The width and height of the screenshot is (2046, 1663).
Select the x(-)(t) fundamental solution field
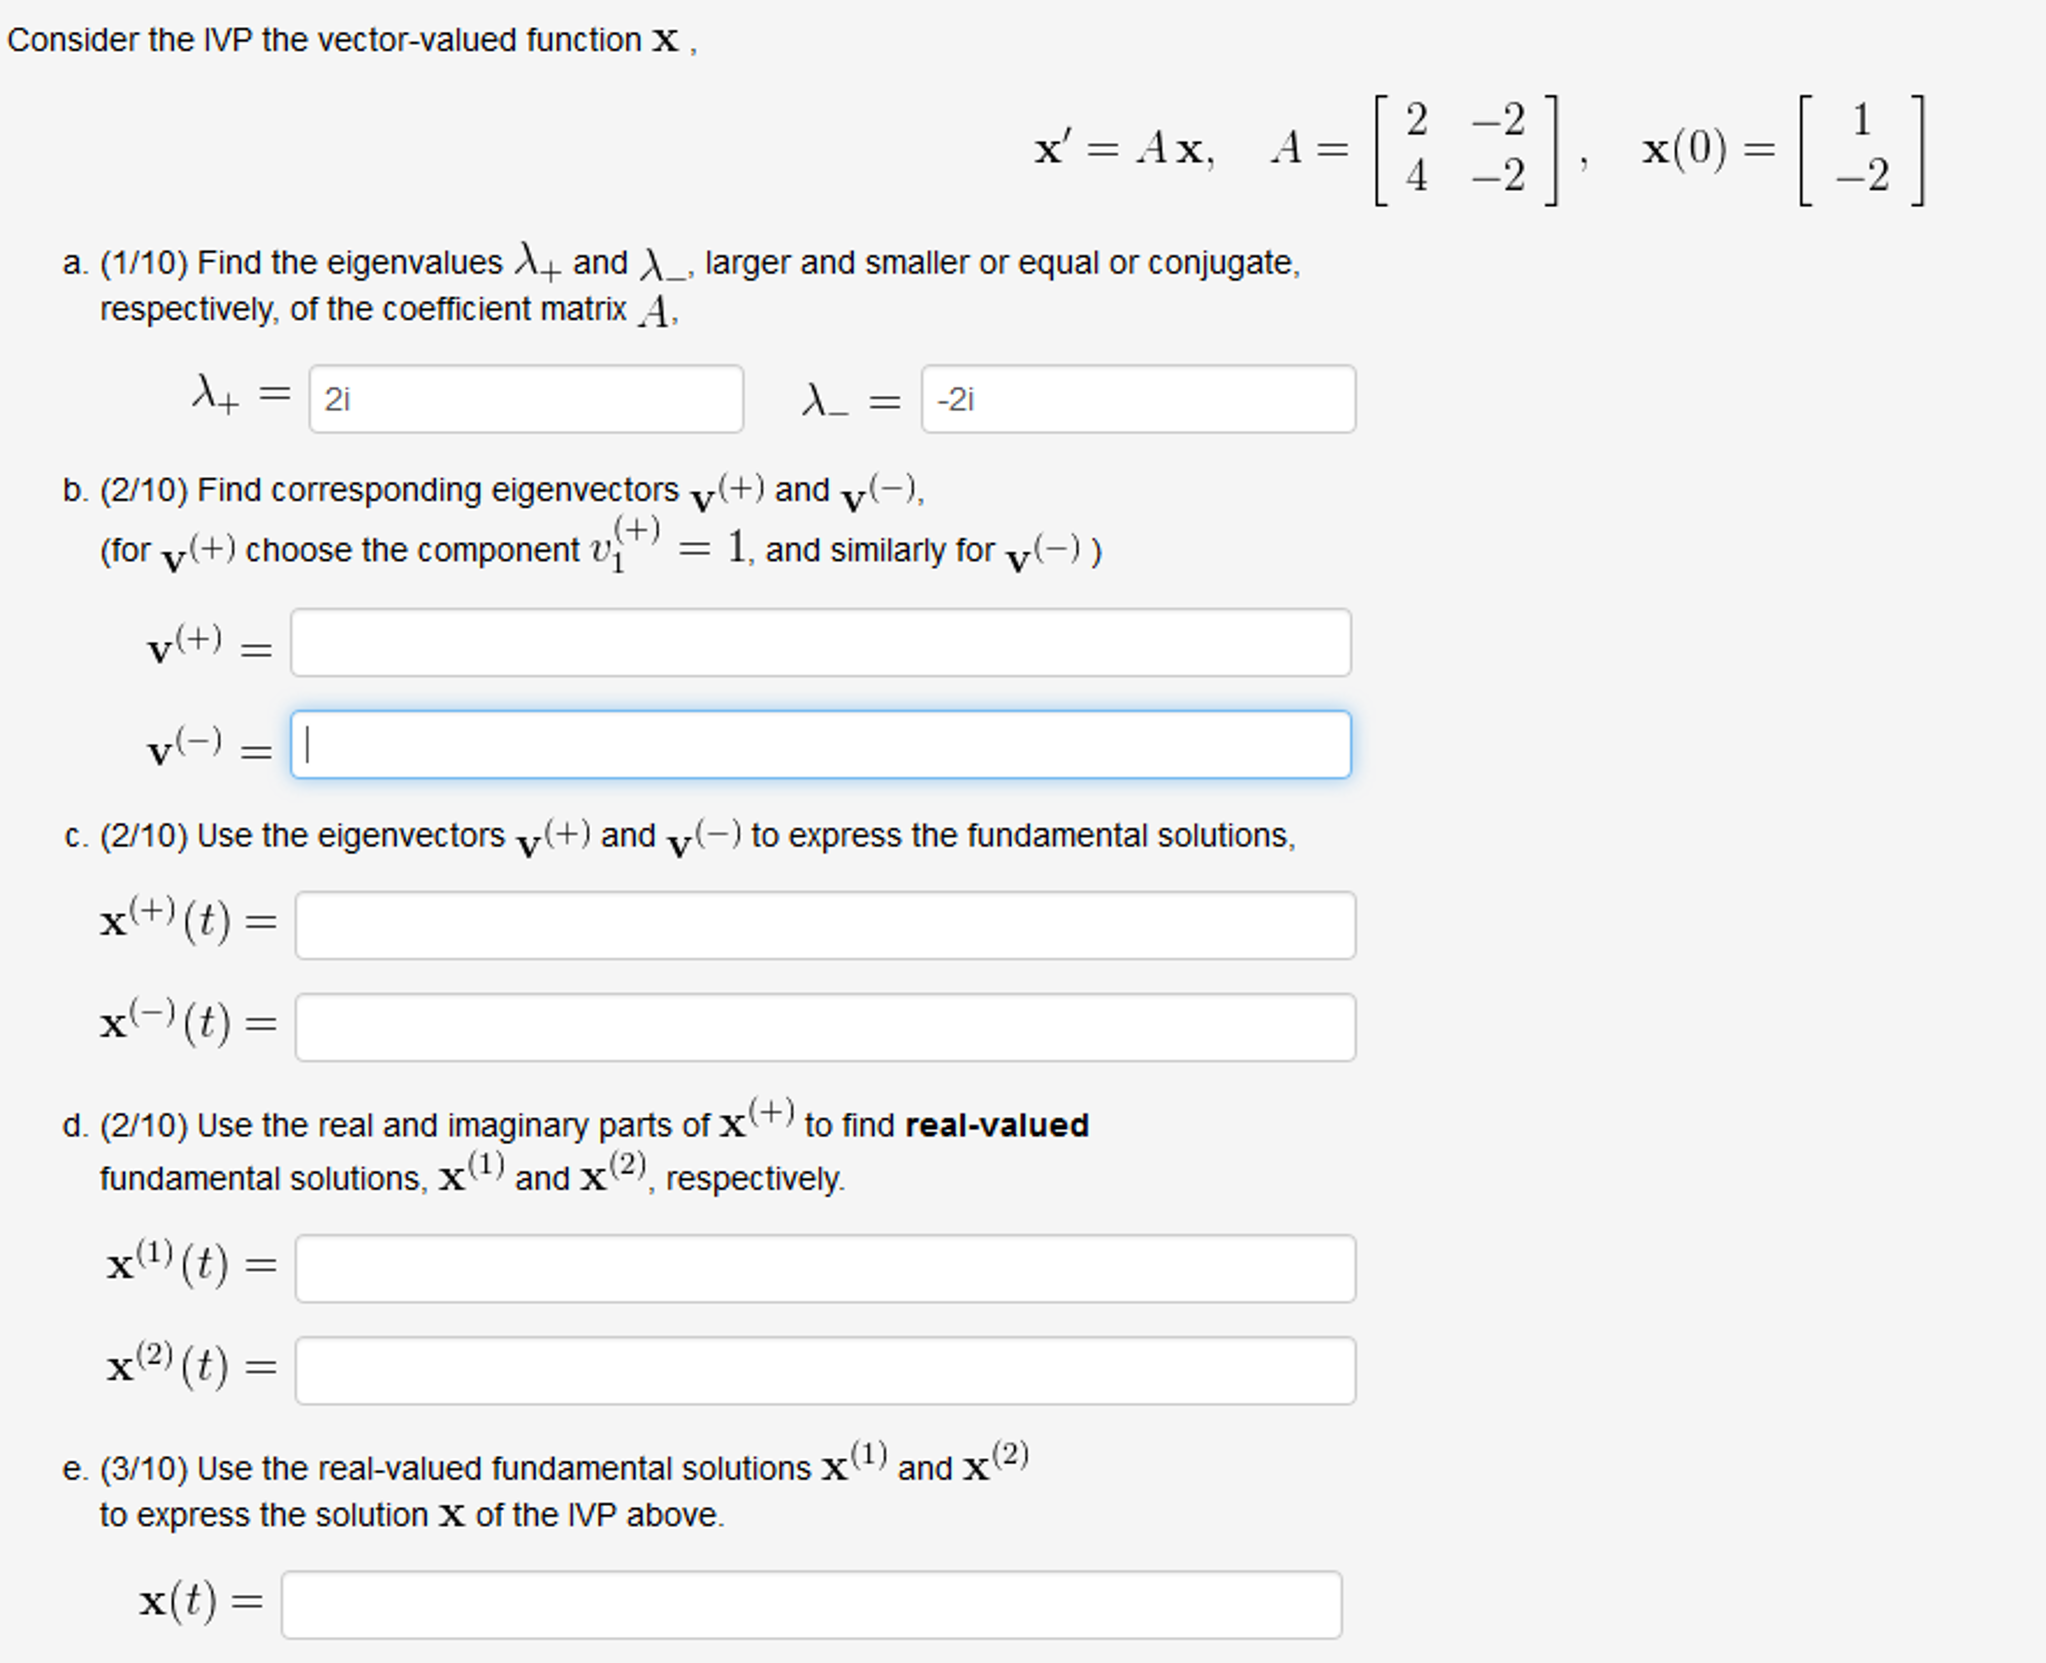822,1026
